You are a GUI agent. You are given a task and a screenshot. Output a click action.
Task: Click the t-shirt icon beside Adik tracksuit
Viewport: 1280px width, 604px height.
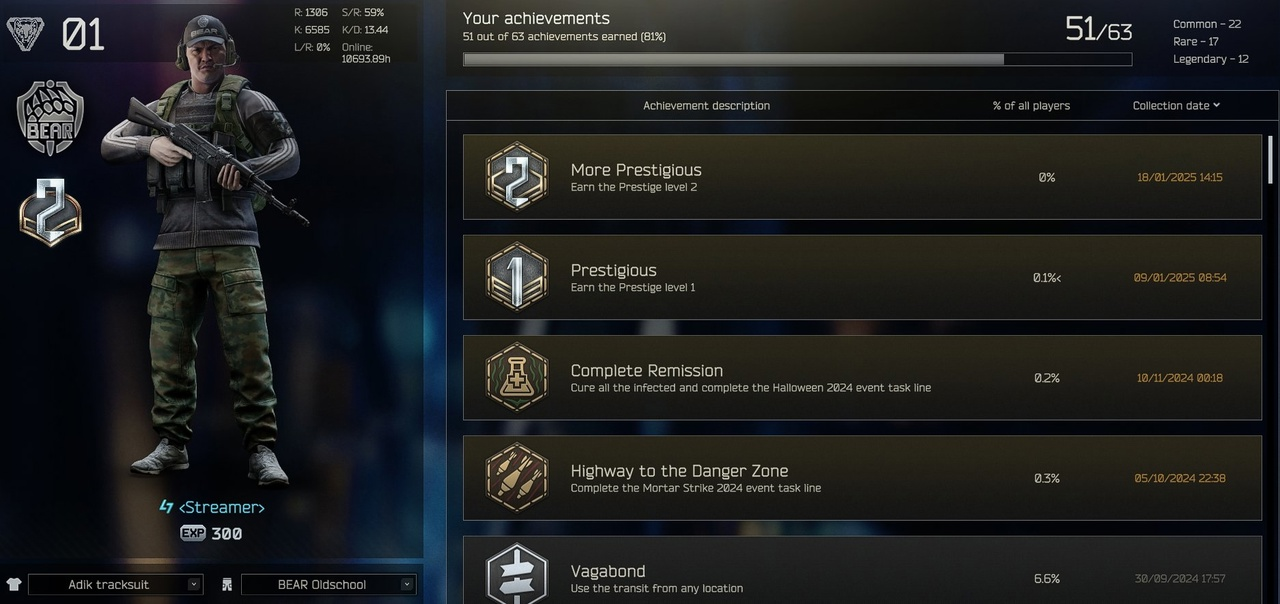pos(14,585)
